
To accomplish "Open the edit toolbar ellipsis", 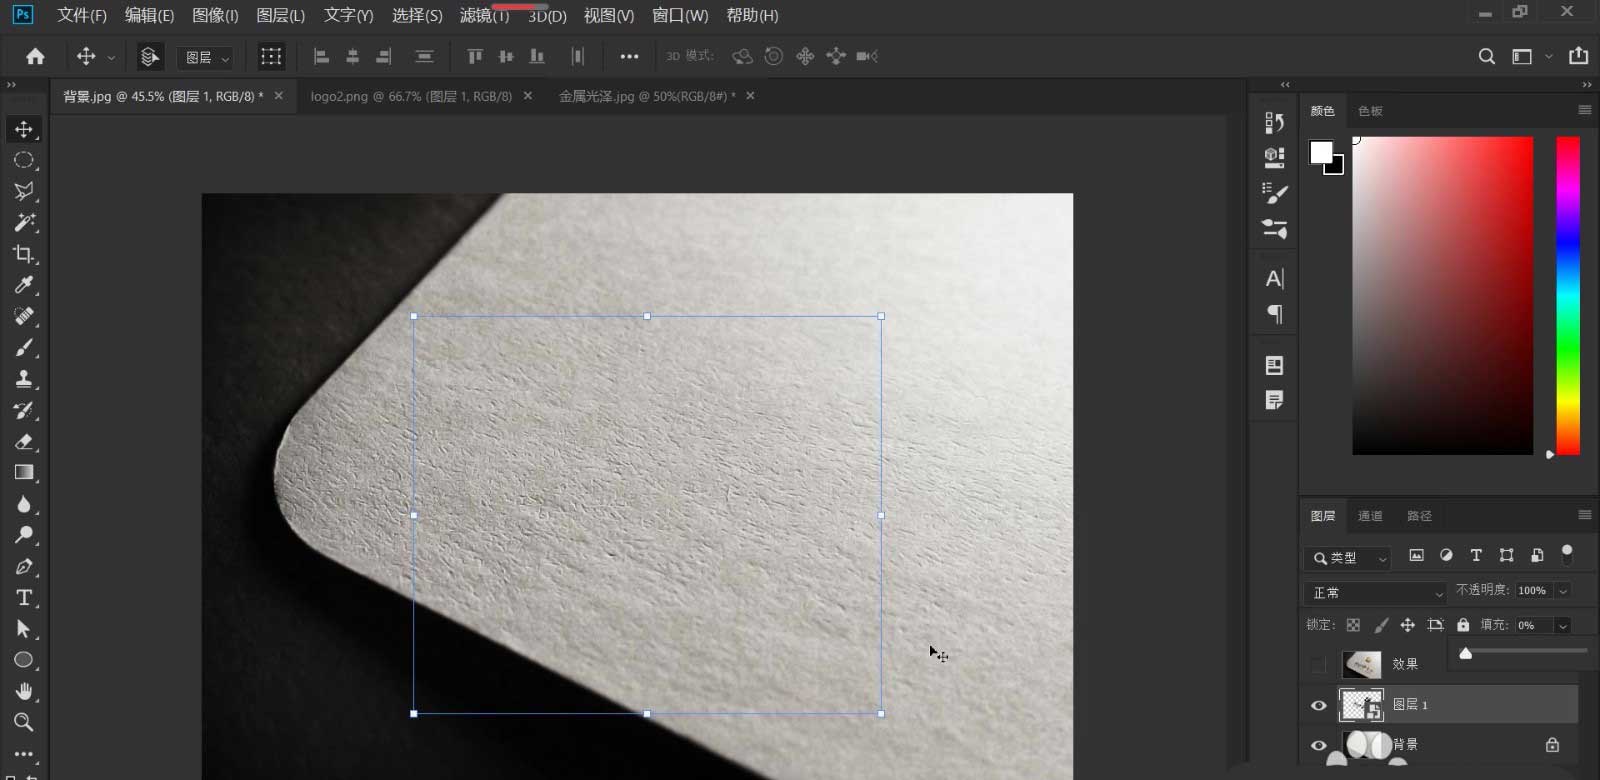I will click(x=24, y=754).
